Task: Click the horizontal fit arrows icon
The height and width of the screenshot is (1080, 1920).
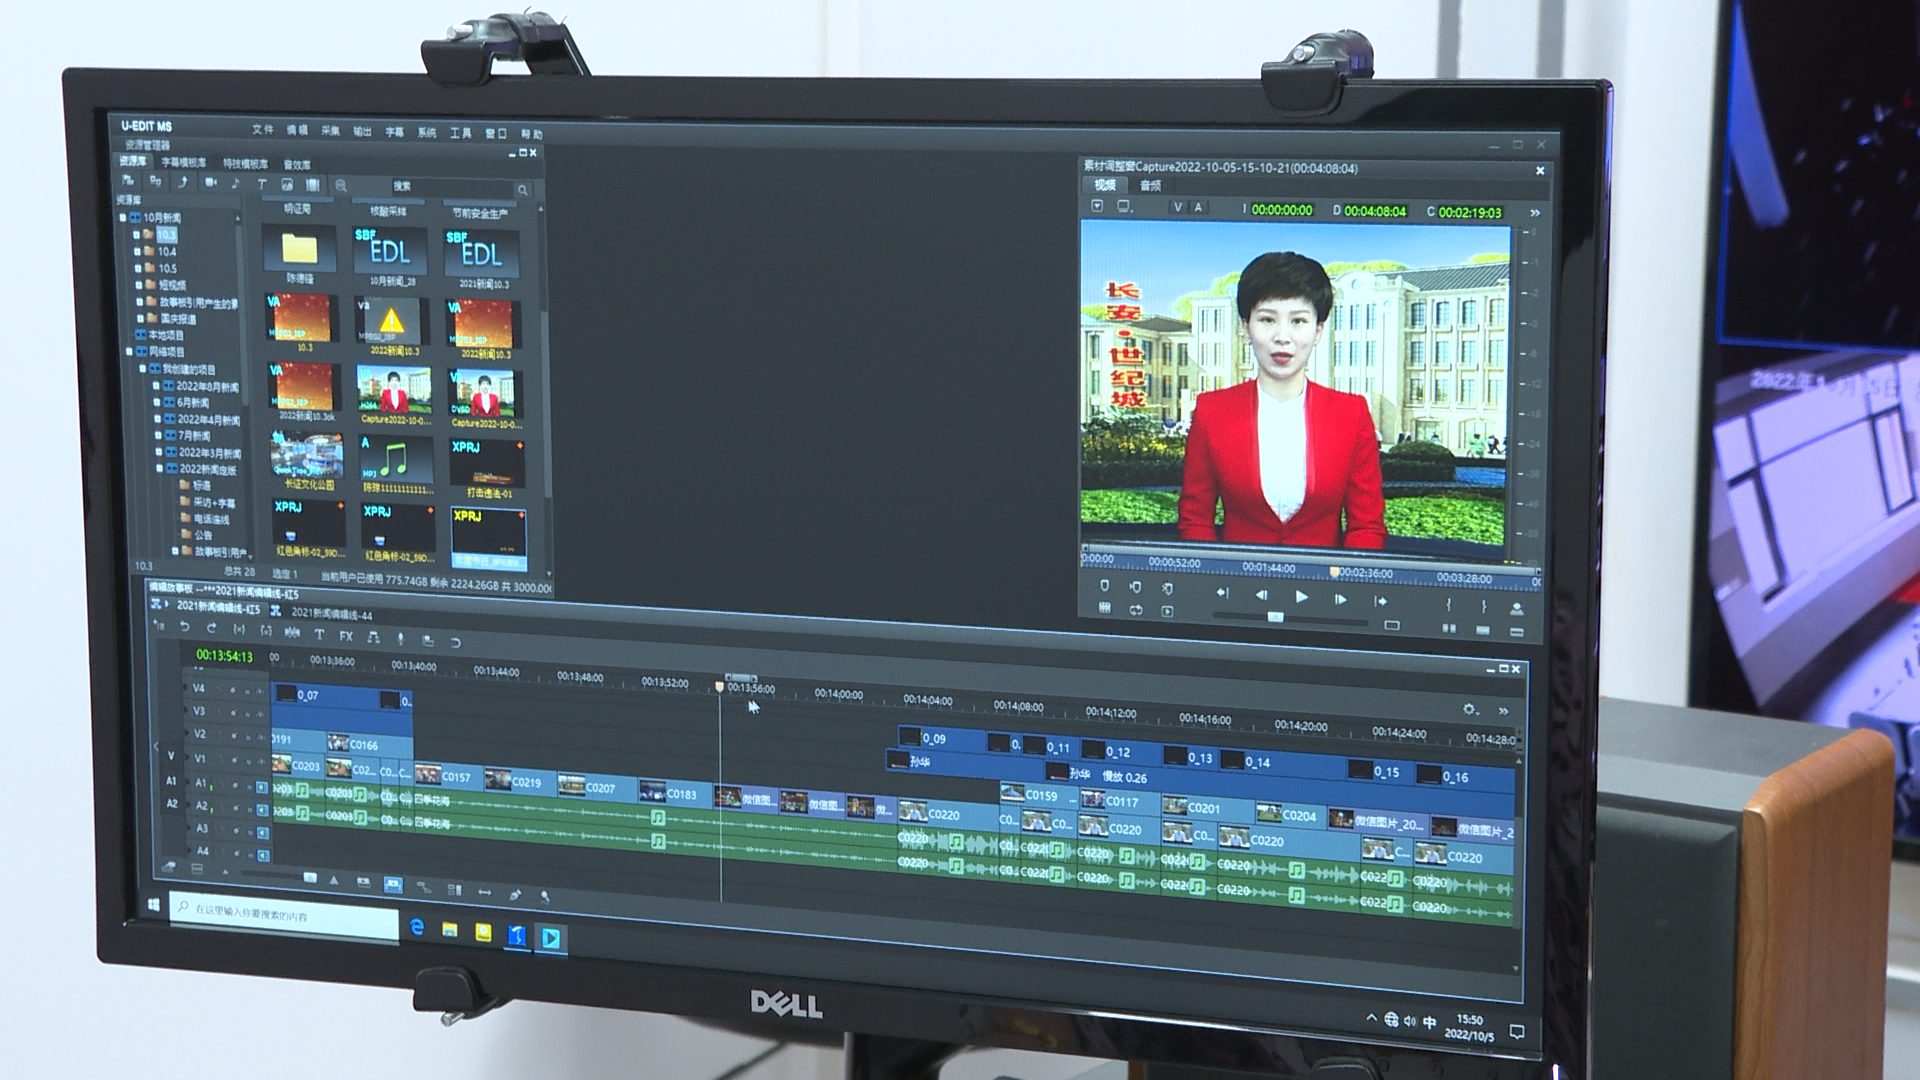Action: pos(485,892)
